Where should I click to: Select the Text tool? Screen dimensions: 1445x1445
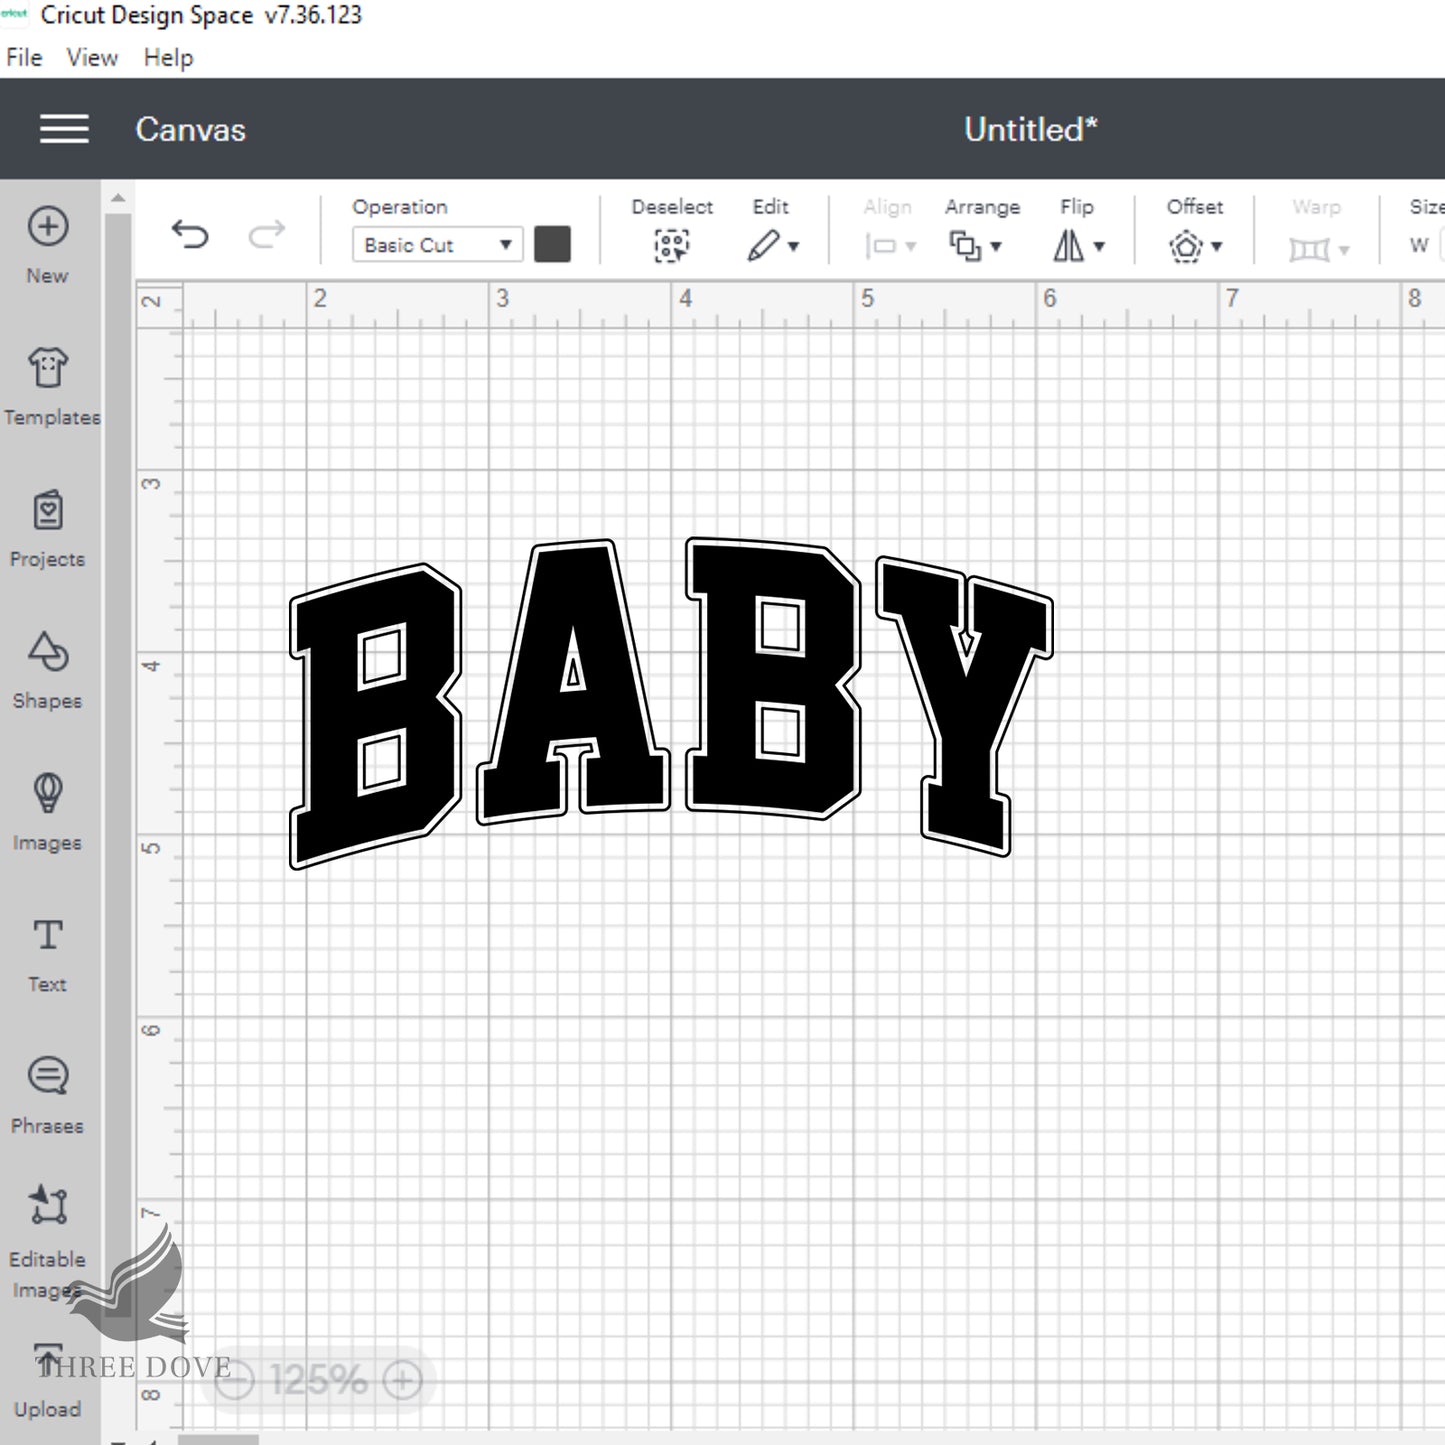pos(47,955)
